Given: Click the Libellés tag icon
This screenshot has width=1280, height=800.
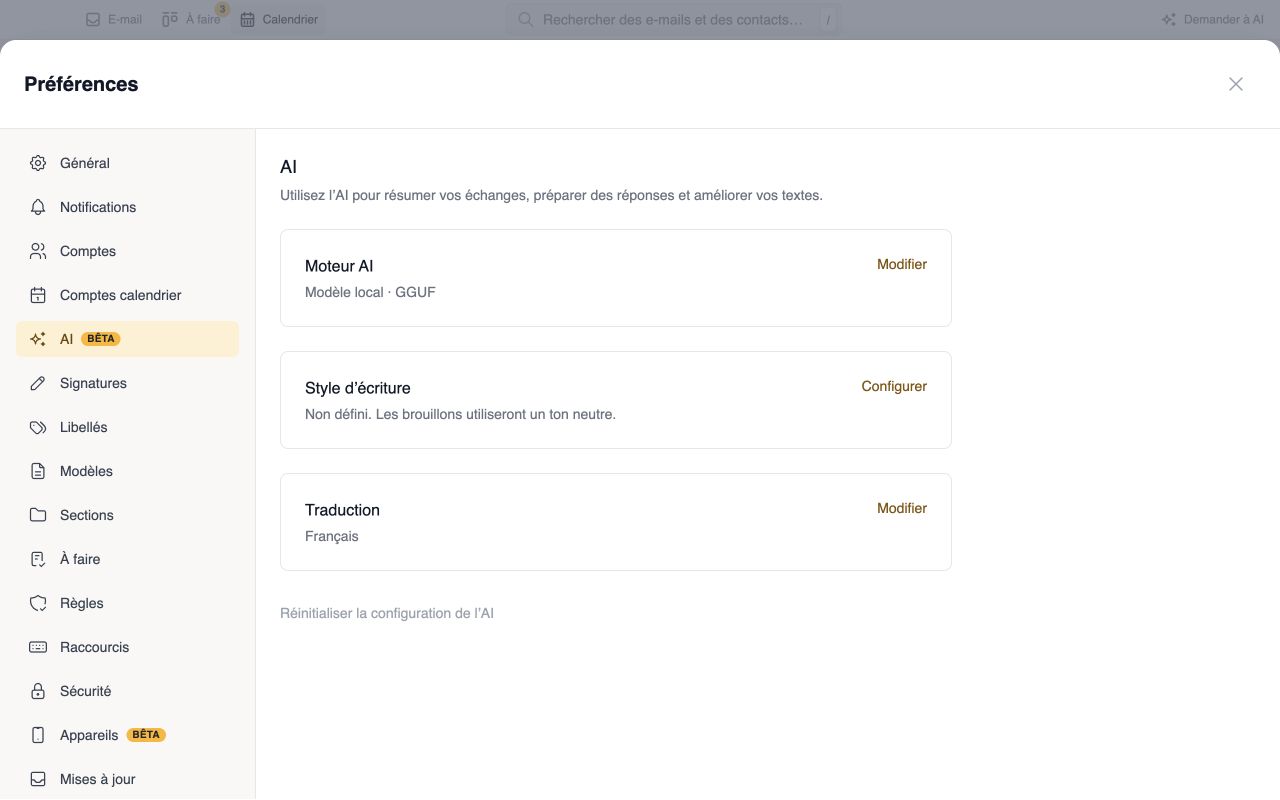Looking at the screenshot, I should tap(38, 427).
